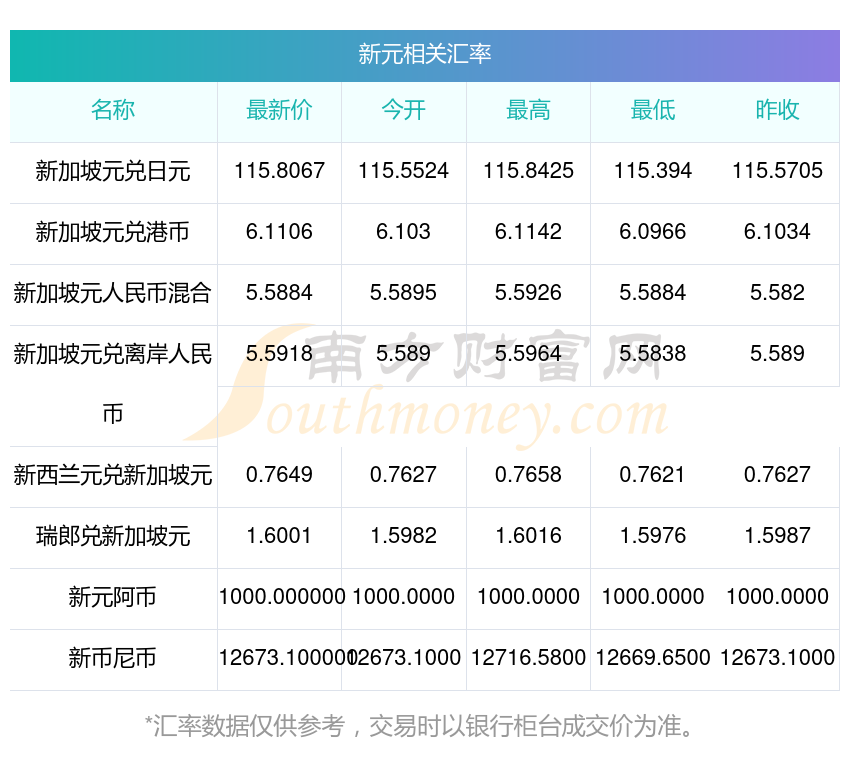Select 5.589 in the 昨收 column
The width and height of the screenshot is (850, 757).
pyautogui.click(x=777, y=354)
